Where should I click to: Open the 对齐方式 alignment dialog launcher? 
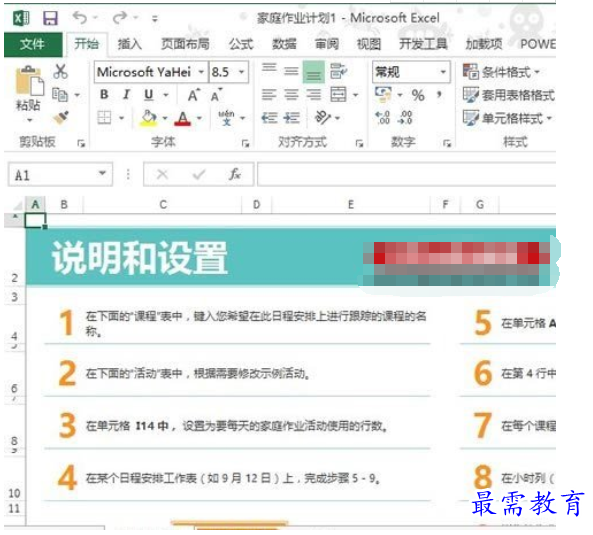pos(359,143)
